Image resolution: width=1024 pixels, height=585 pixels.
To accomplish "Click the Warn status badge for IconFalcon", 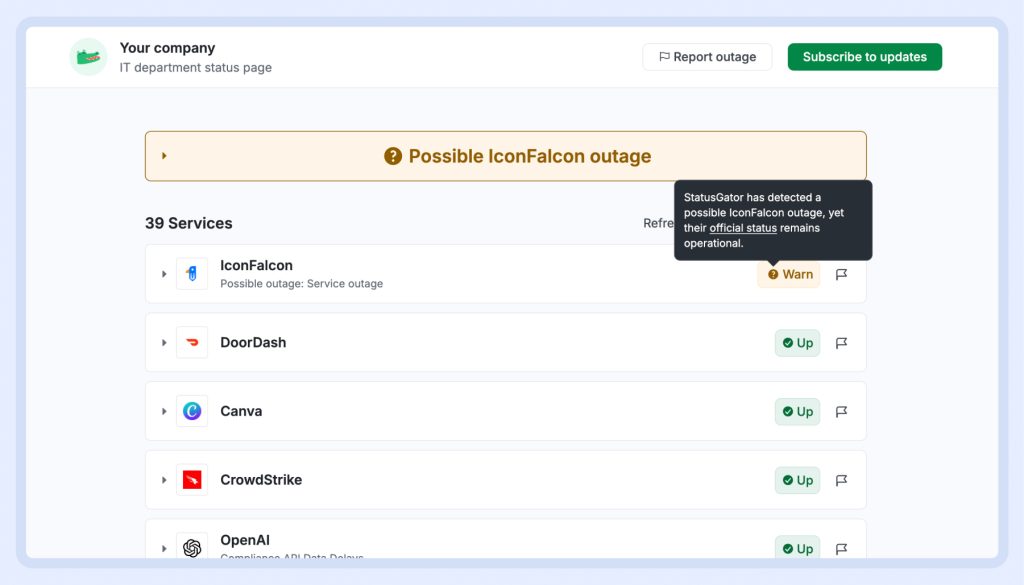I will [789, 274].
